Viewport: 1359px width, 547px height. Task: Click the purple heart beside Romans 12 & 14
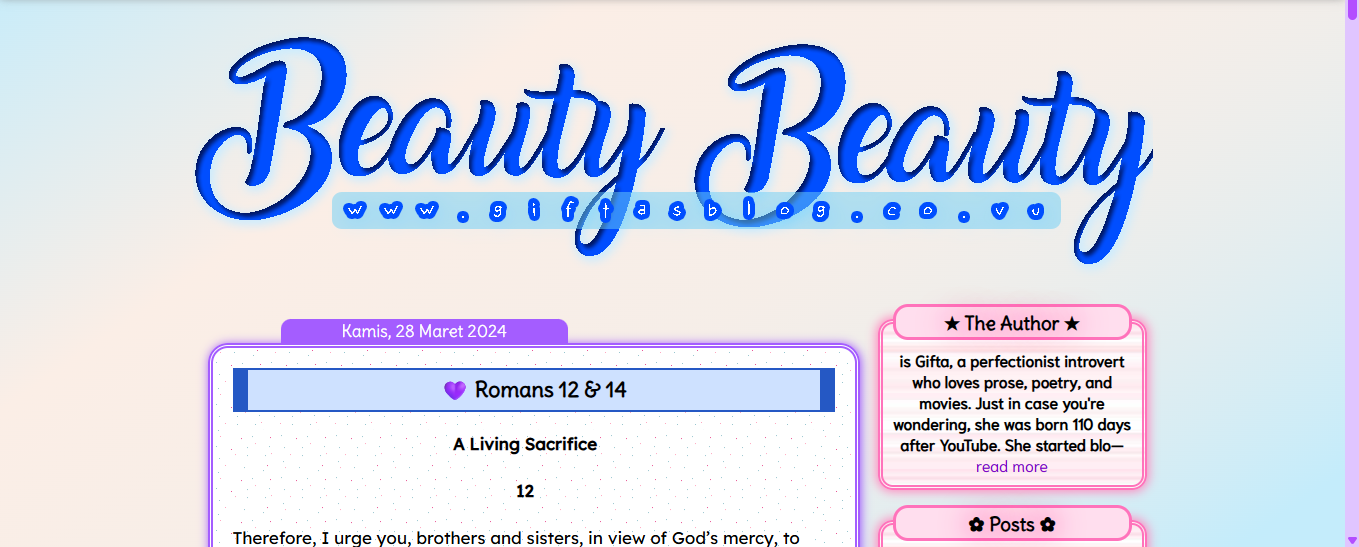point(455,390)
